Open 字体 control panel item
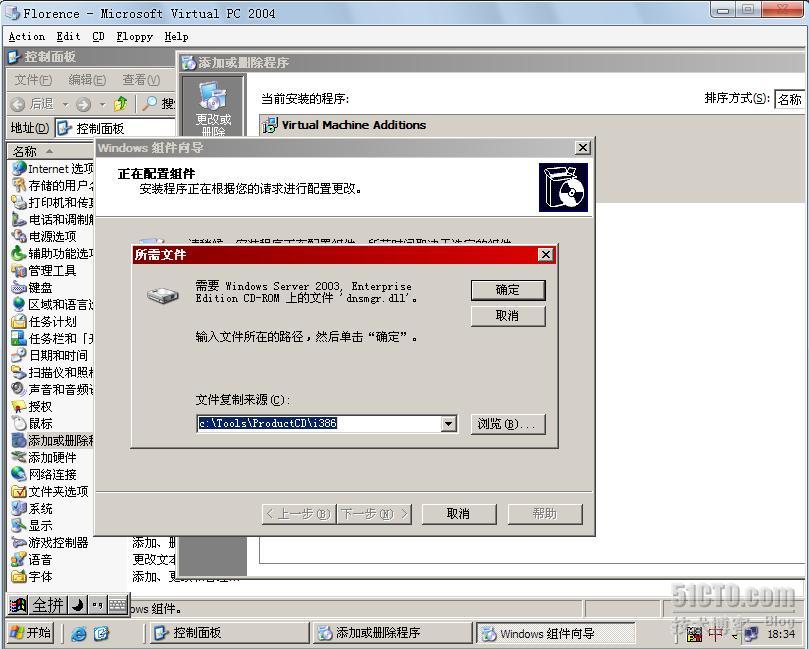 tap(33, 577)
